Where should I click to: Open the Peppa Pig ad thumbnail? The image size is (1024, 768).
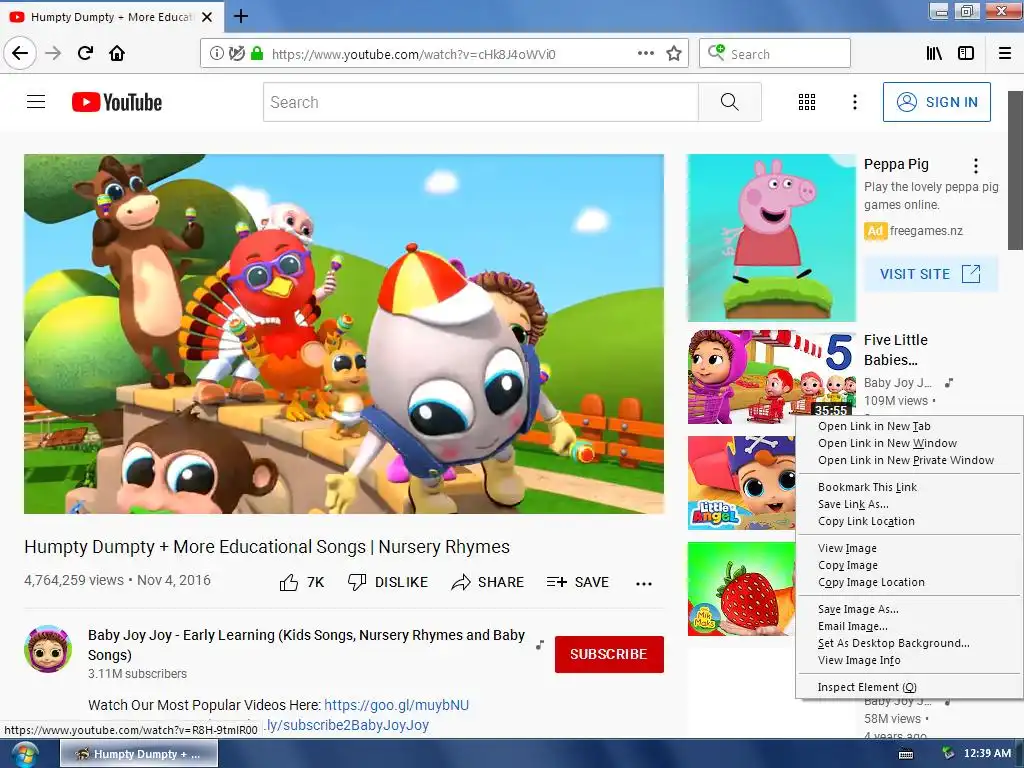pos(771,238)
